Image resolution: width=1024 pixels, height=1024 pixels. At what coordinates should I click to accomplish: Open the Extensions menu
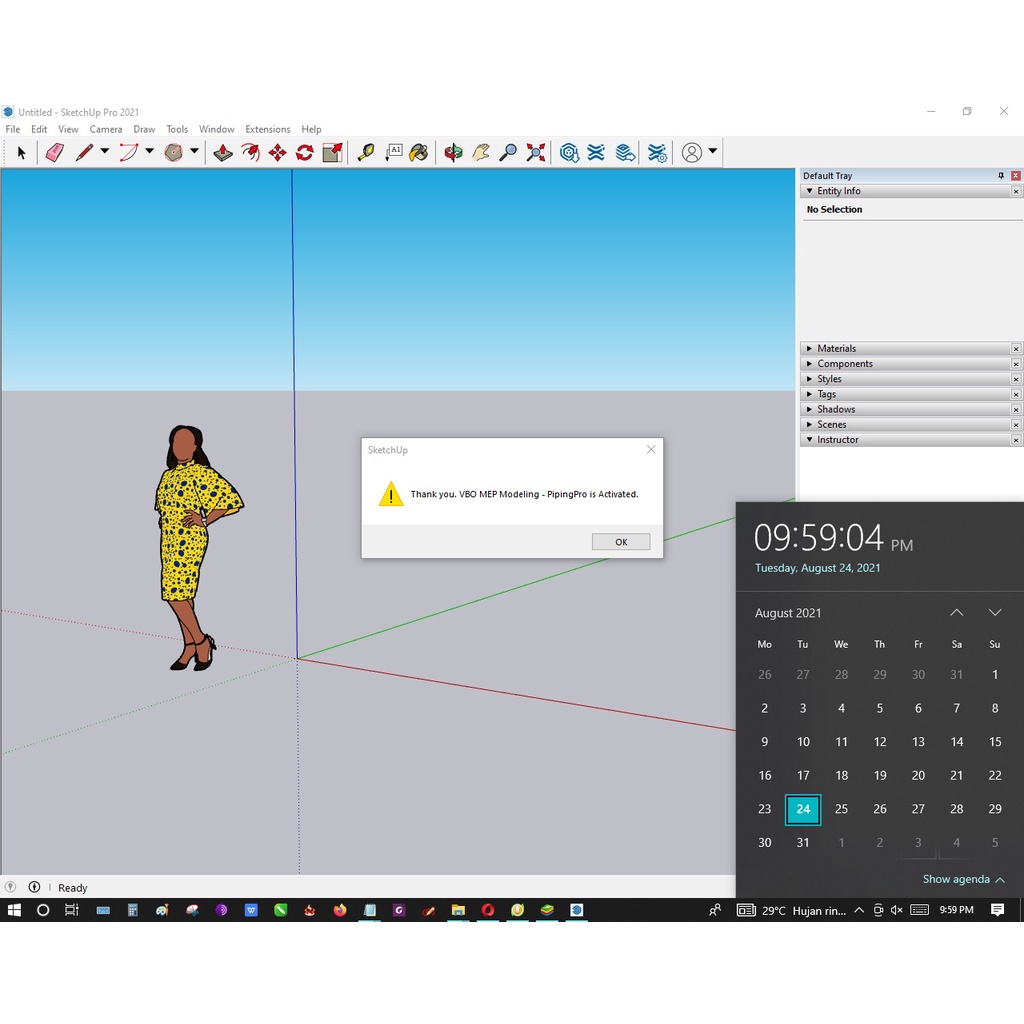tap(267, 129)
